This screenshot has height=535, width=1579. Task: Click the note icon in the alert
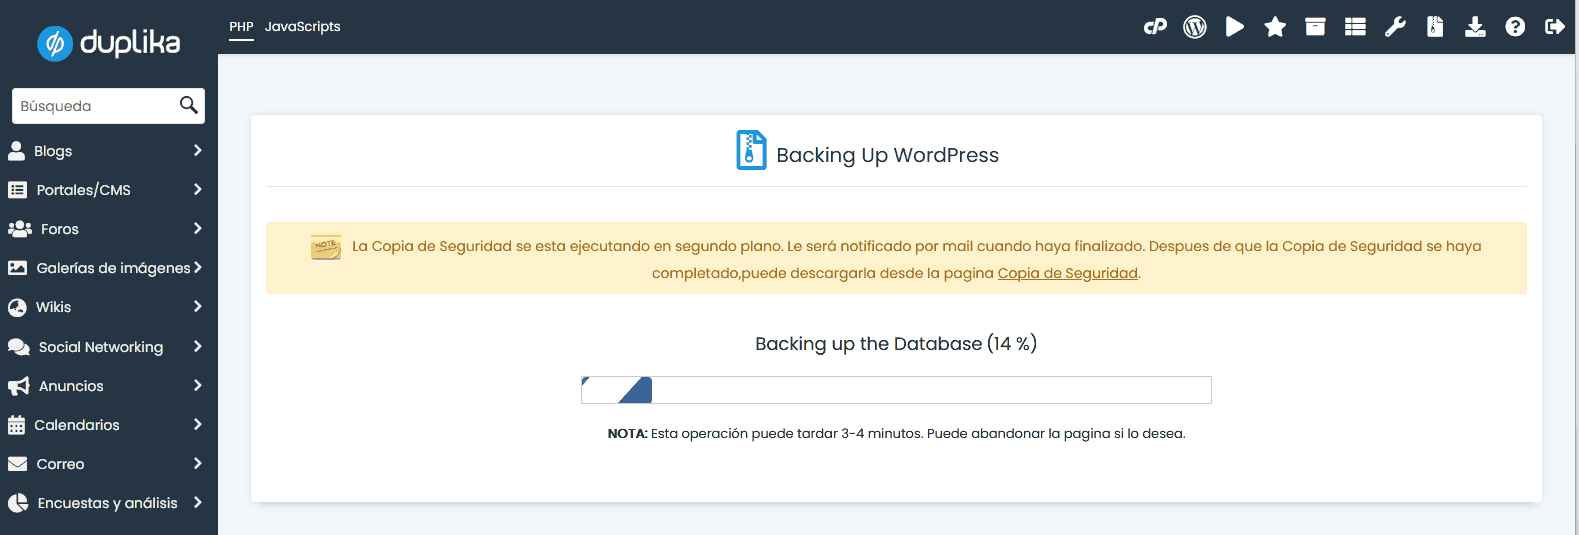point(326,247)
